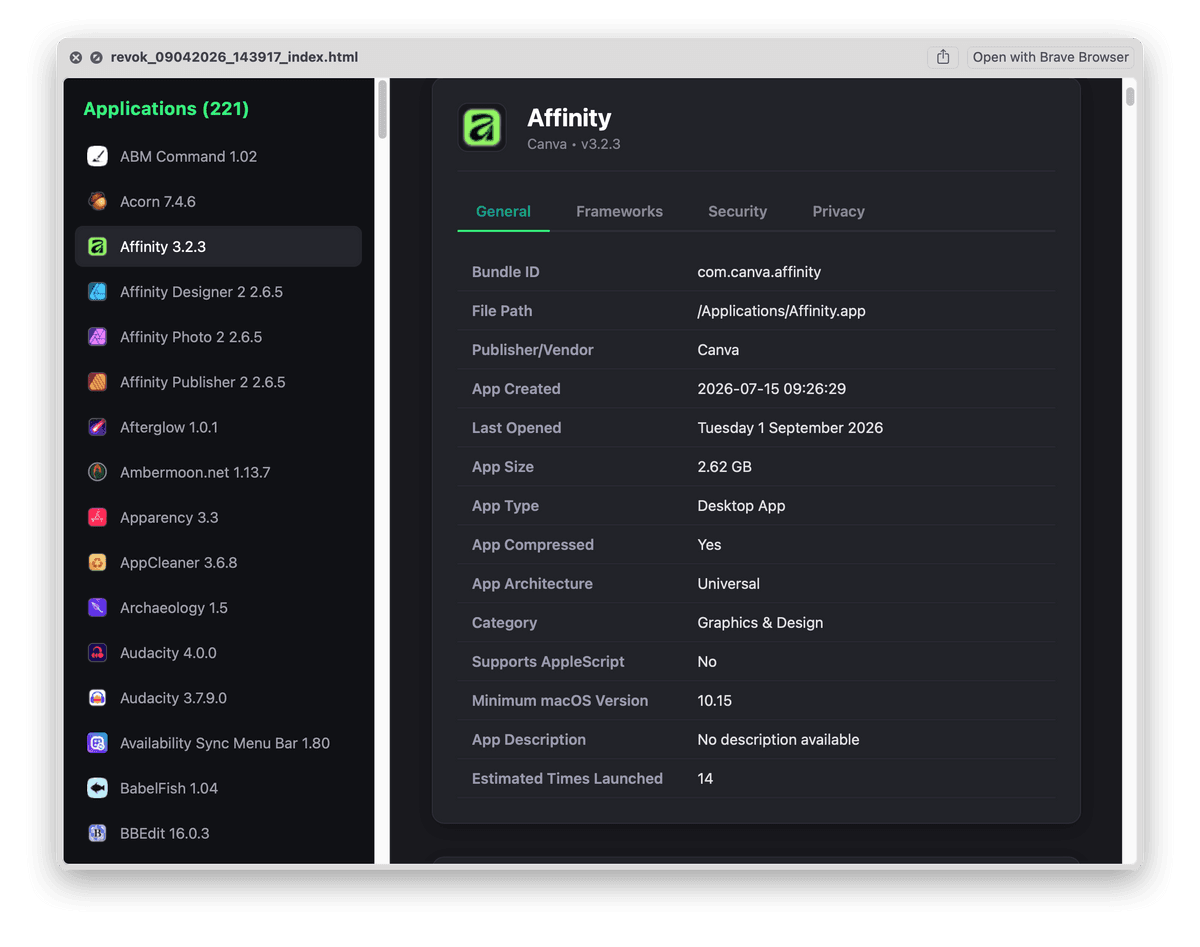Click the 10.15 minimum macOS value
Image resolution: width=1200 pixels, height=947 pixels.
coord(714,701)
